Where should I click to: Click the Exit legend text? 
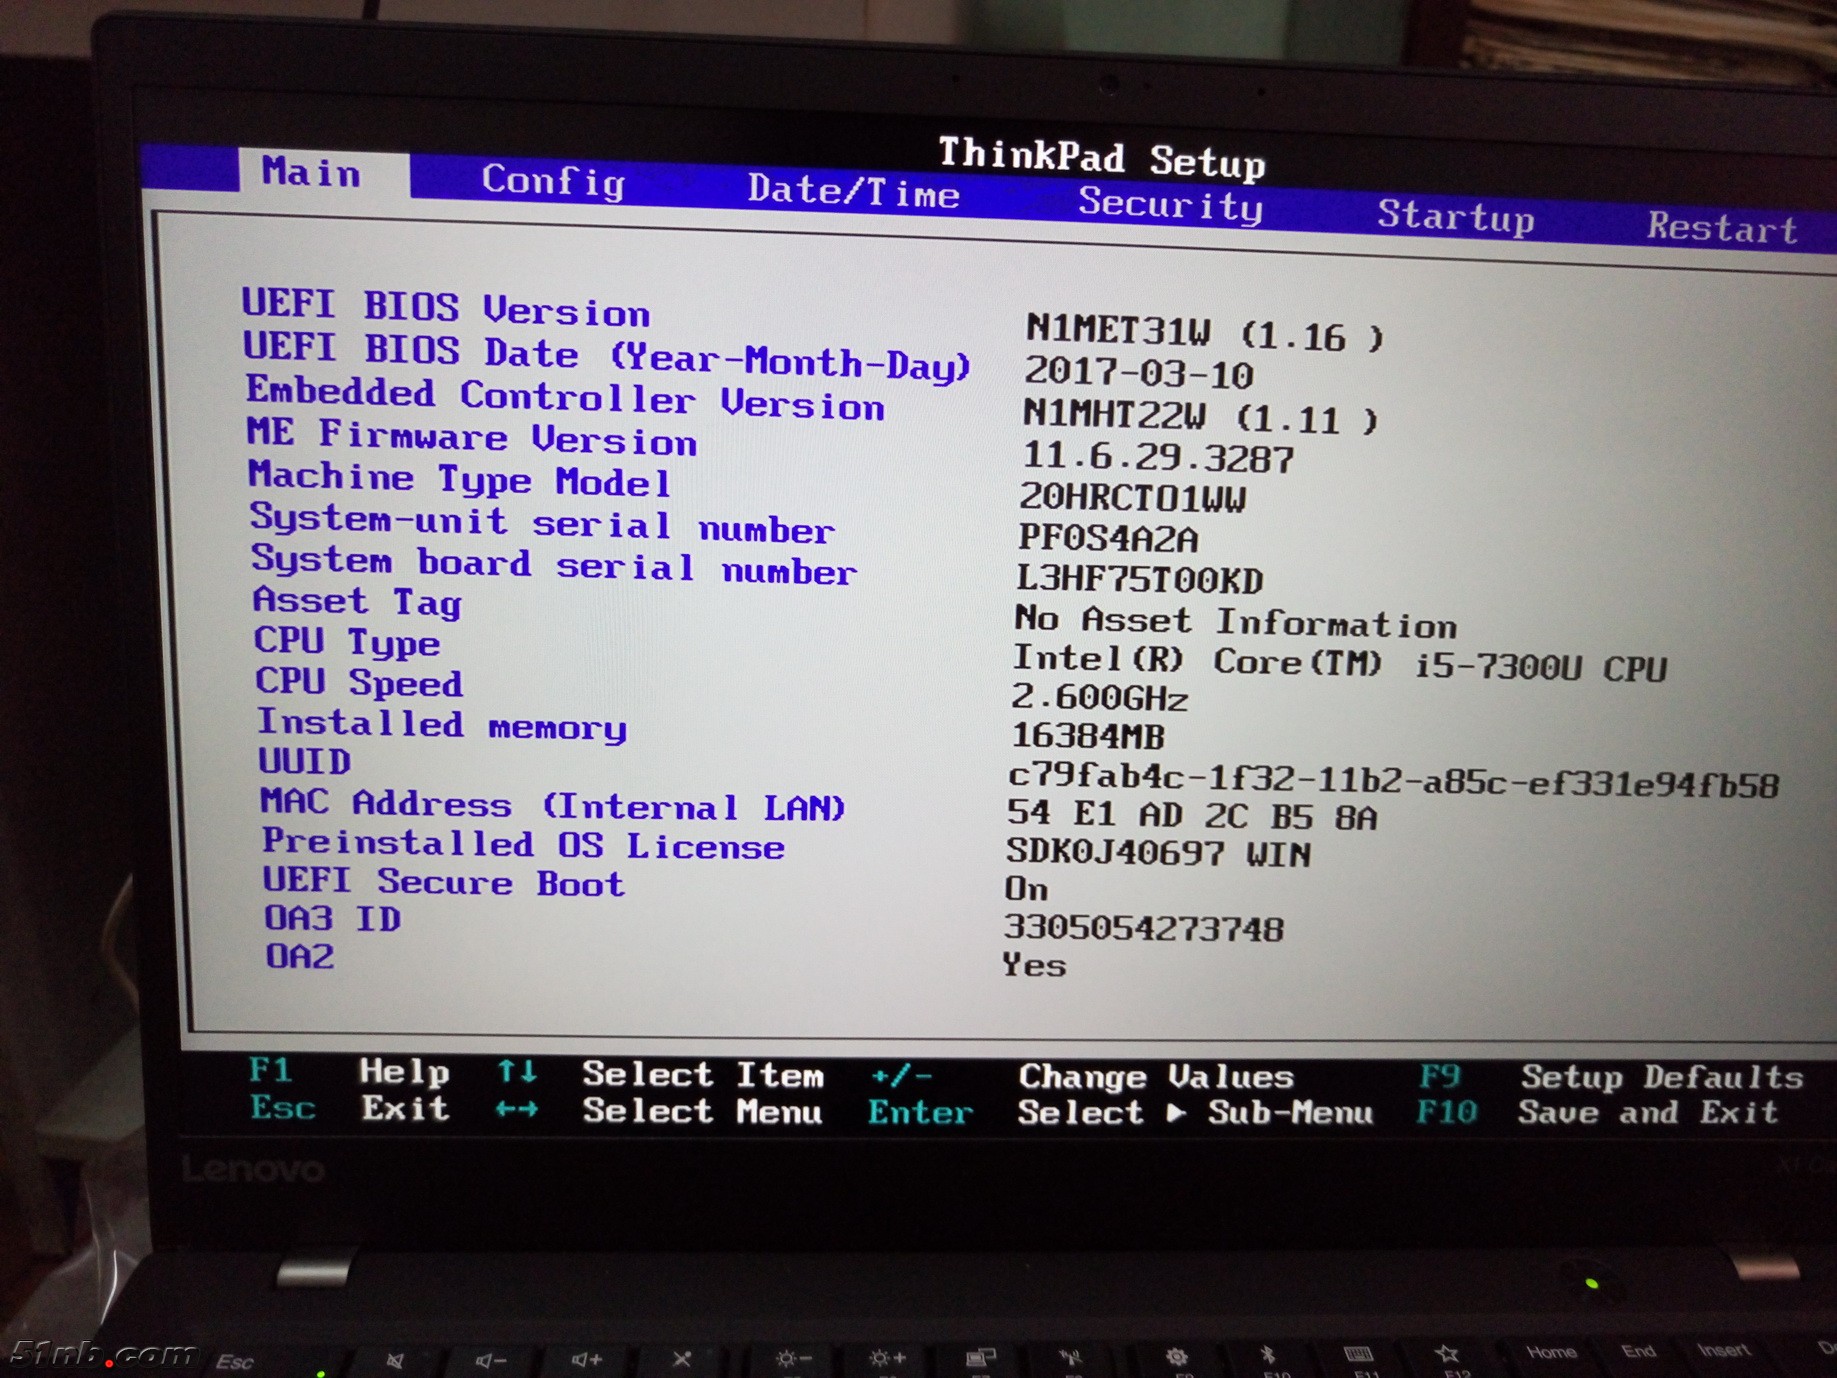click(x=405, y=1109)
